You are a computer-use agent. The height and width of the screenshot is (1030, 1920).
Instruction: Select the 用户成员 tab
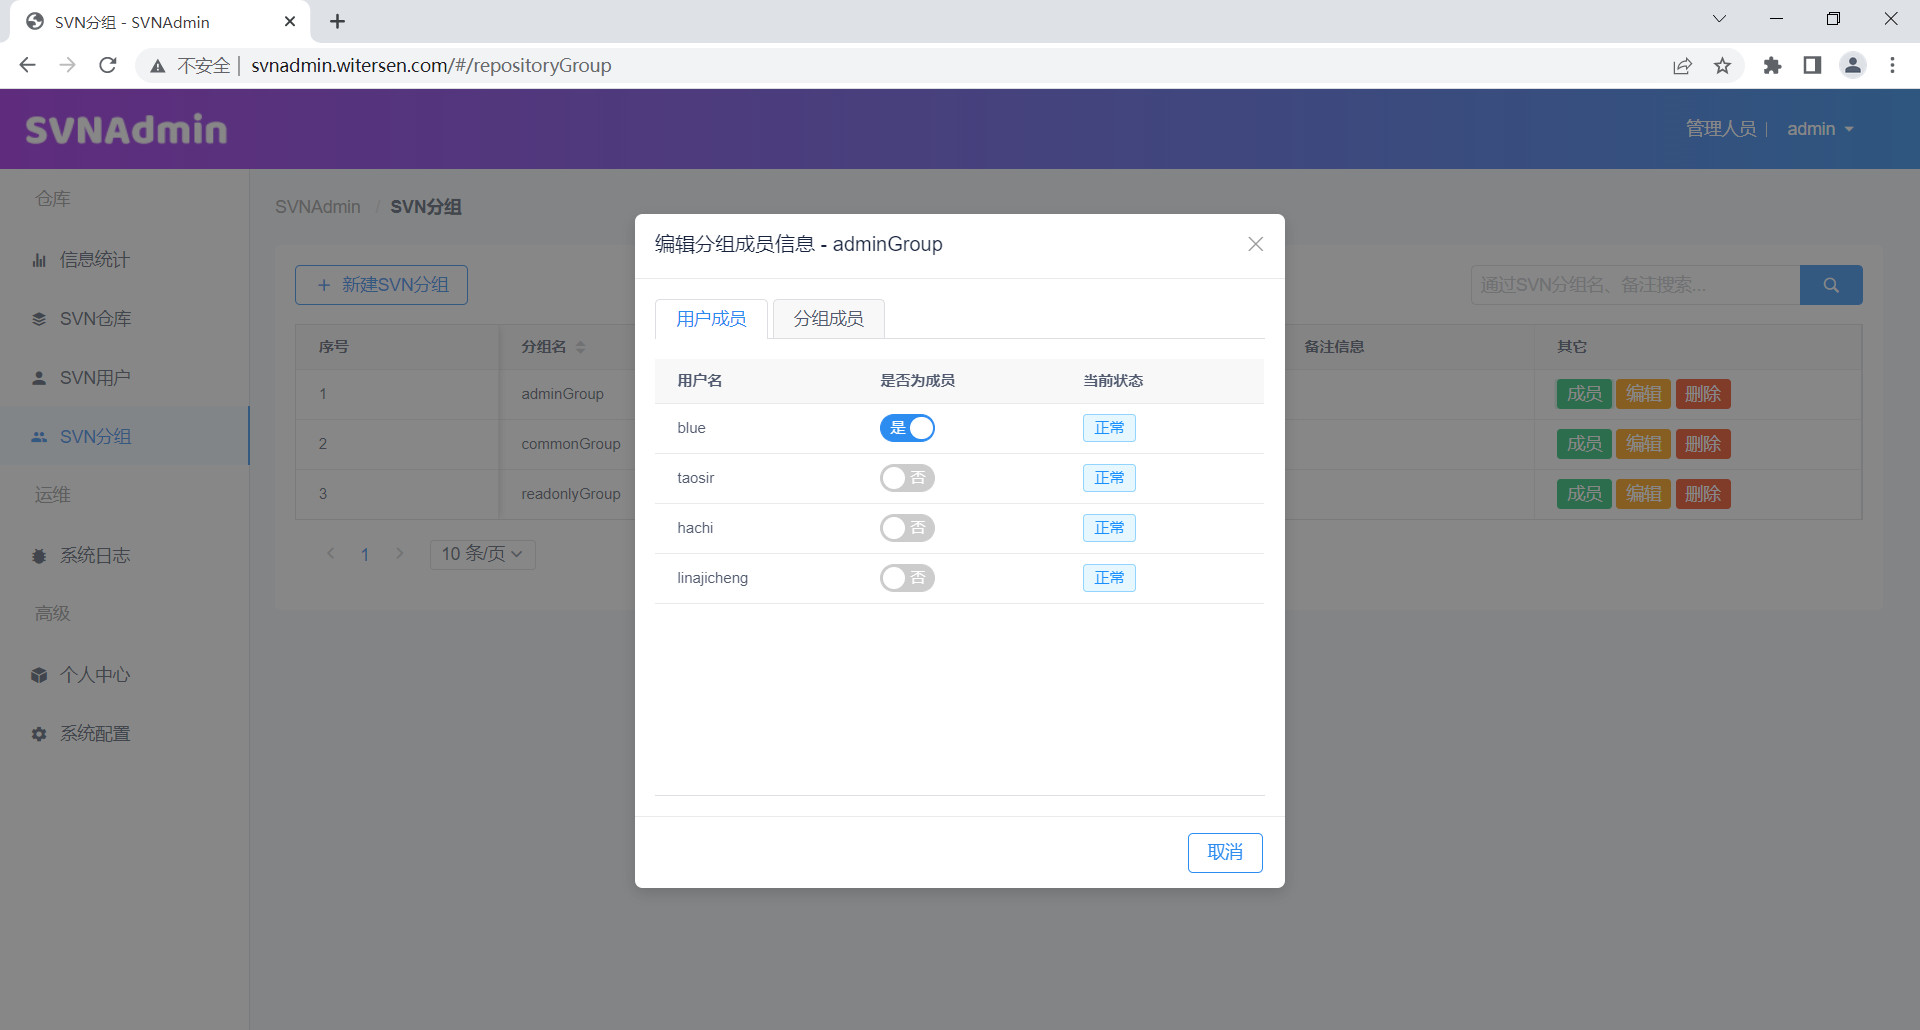point(711,319)
